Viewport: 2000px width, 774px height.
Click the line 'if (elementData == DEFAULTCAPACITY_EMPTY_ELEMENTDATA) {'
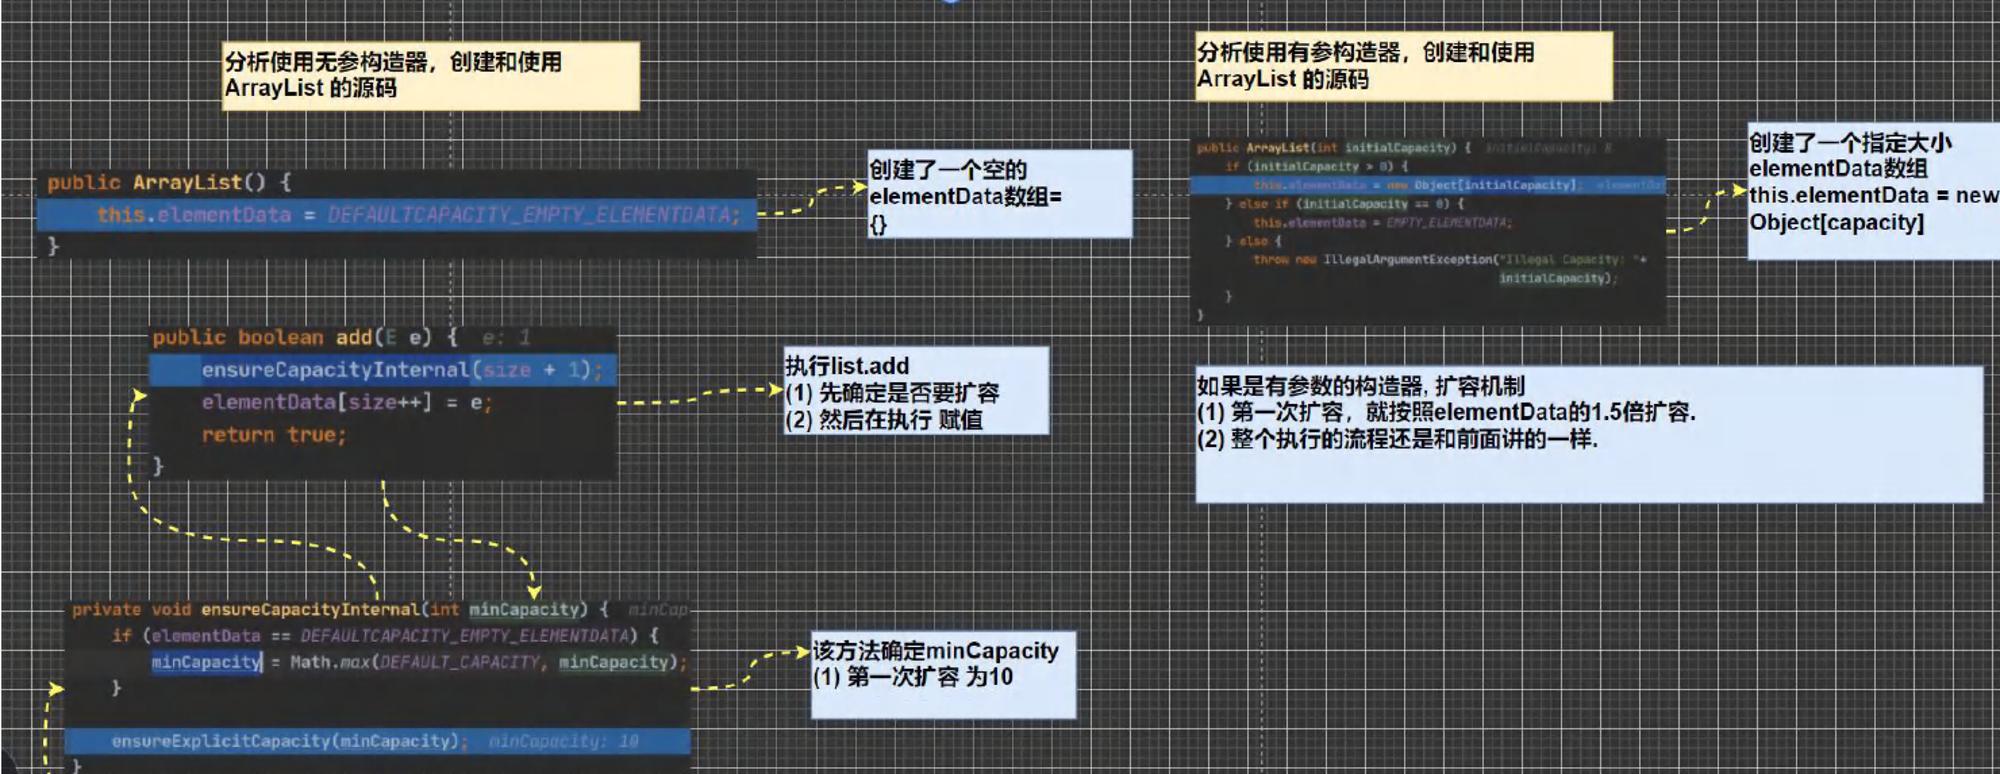pyautogui.click(x=385, y=635)
